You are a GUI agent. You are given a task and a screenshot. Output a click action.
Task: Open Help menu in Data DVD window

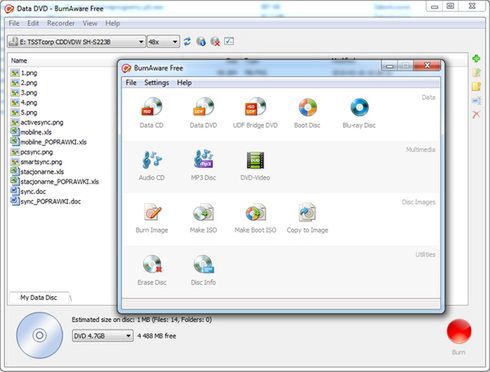[113, 23]
